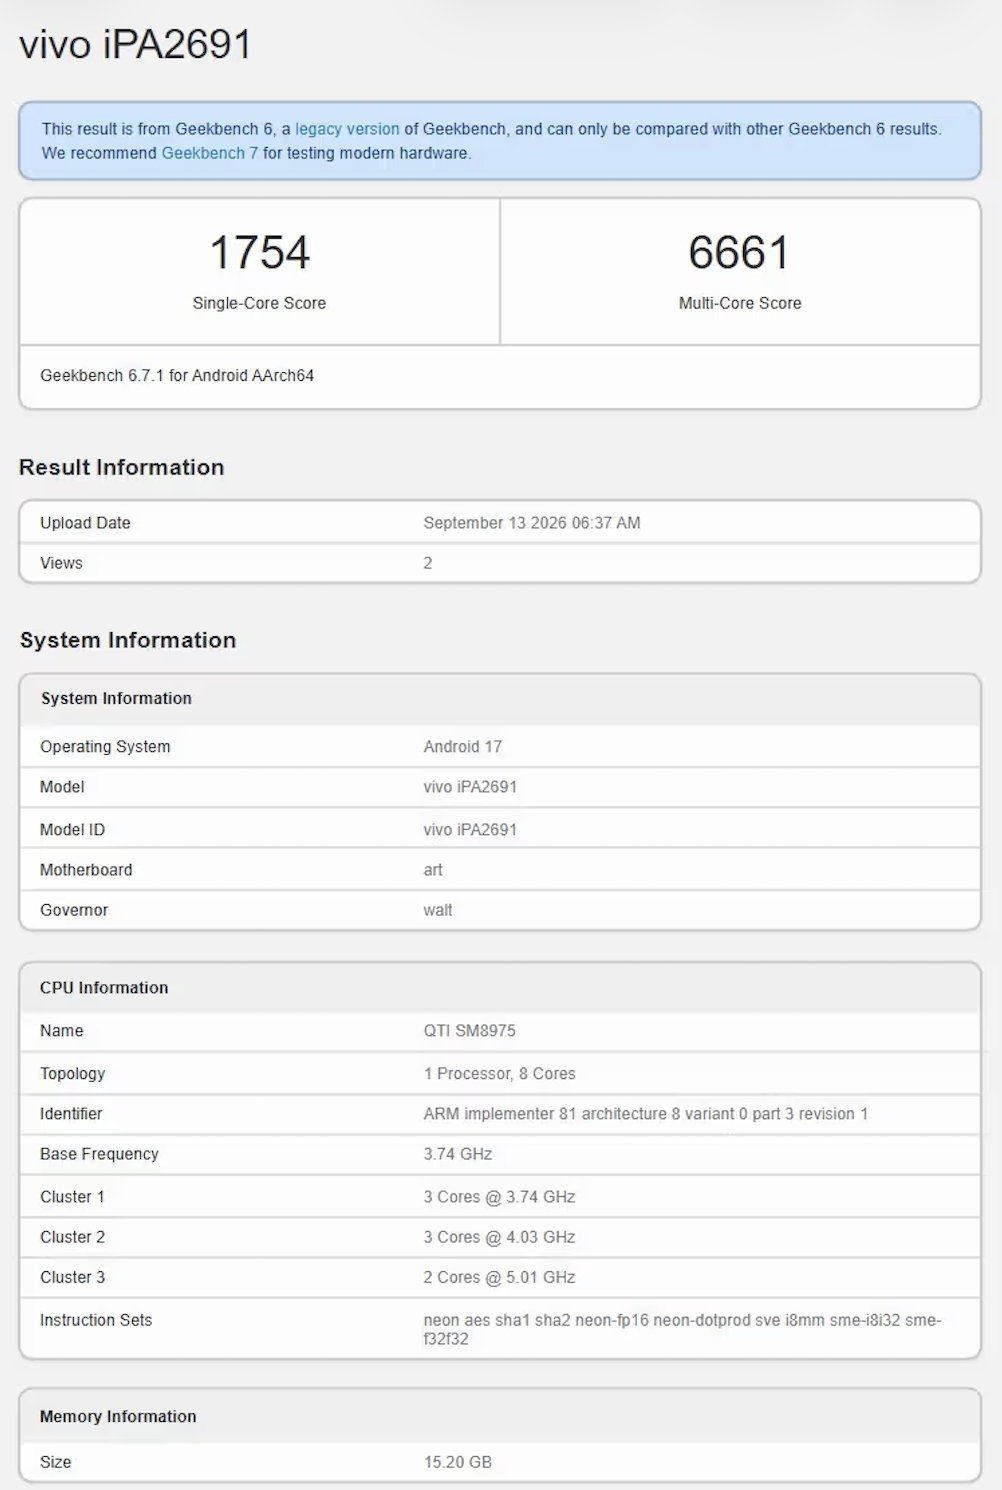This screenshot has height=1490, width=1002.
Task: Click the CPU Information table header
Action: pyautogui.click(x=104, y=988)
